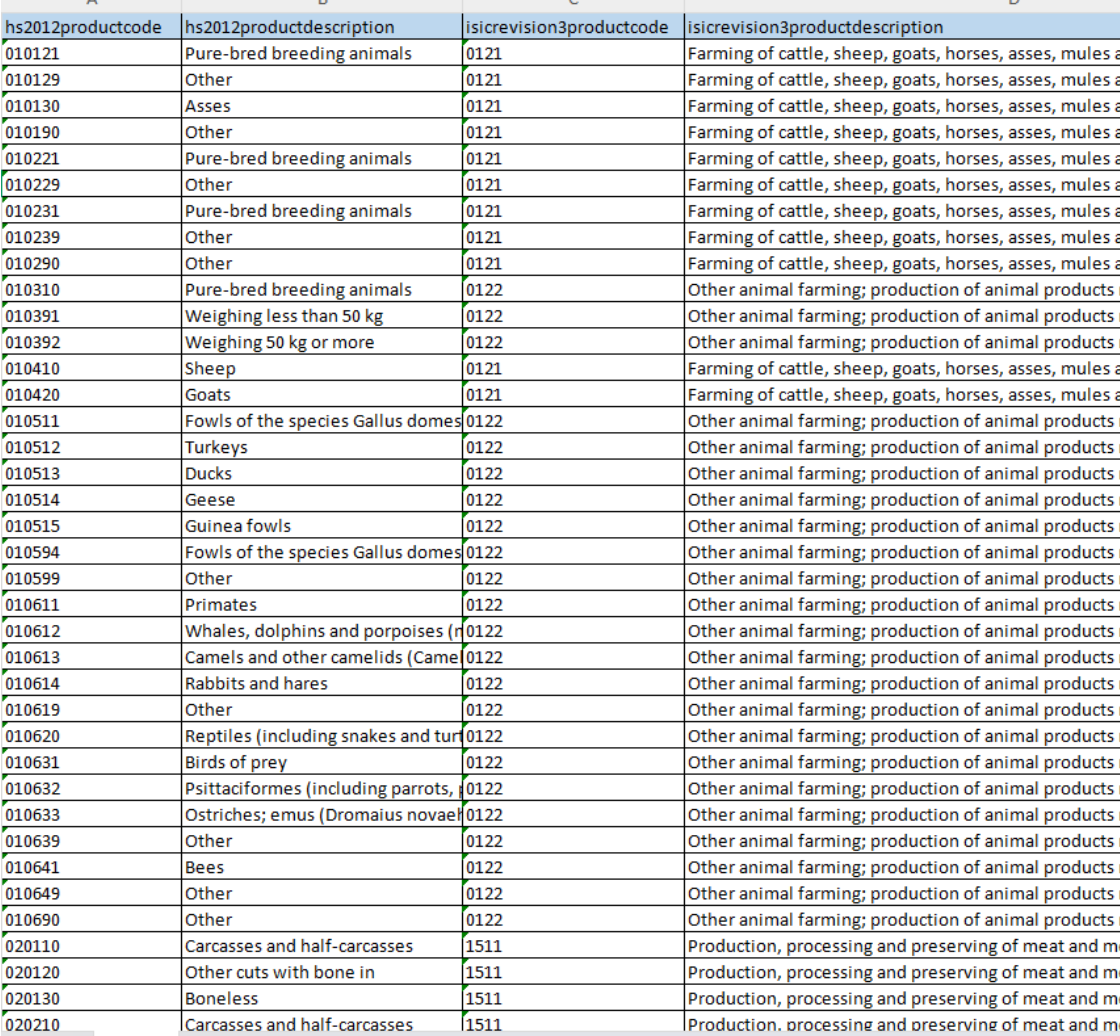Screen dimensions: 1120x1036
Task: Select the Goats description cell
Action: [322, 395]
